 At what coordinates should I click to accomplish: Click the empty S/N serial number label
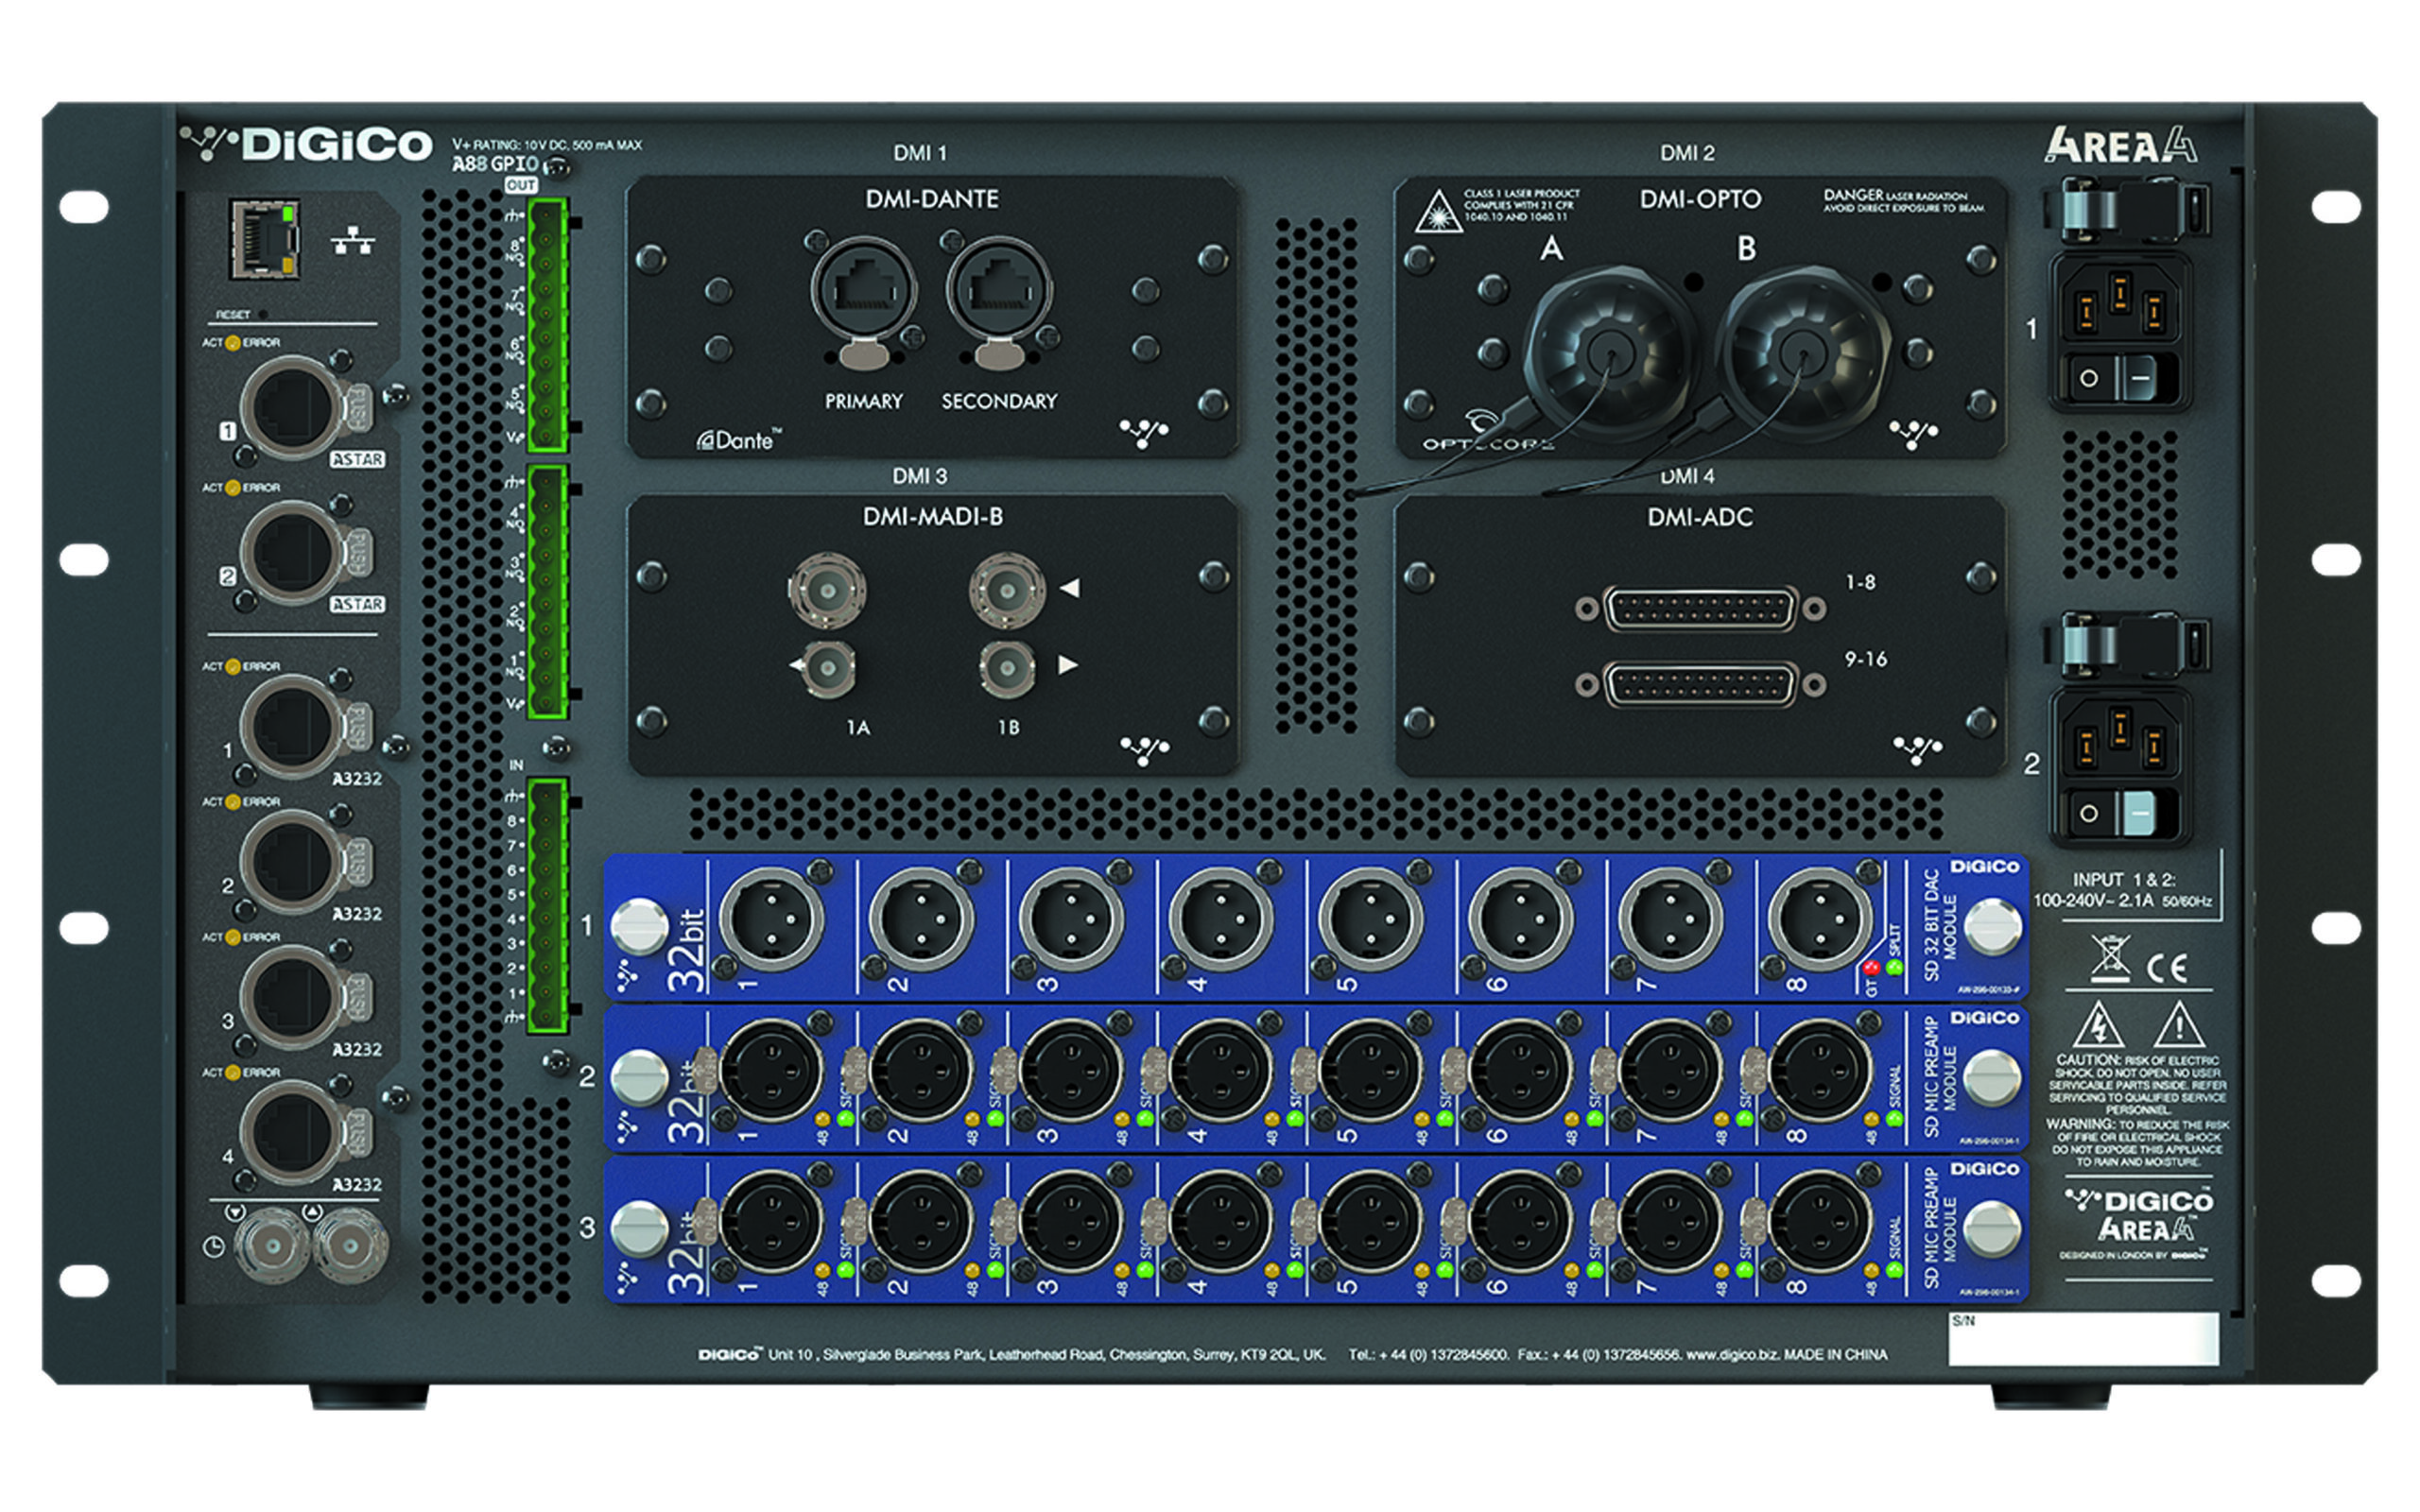[x=2083, y=1339]
